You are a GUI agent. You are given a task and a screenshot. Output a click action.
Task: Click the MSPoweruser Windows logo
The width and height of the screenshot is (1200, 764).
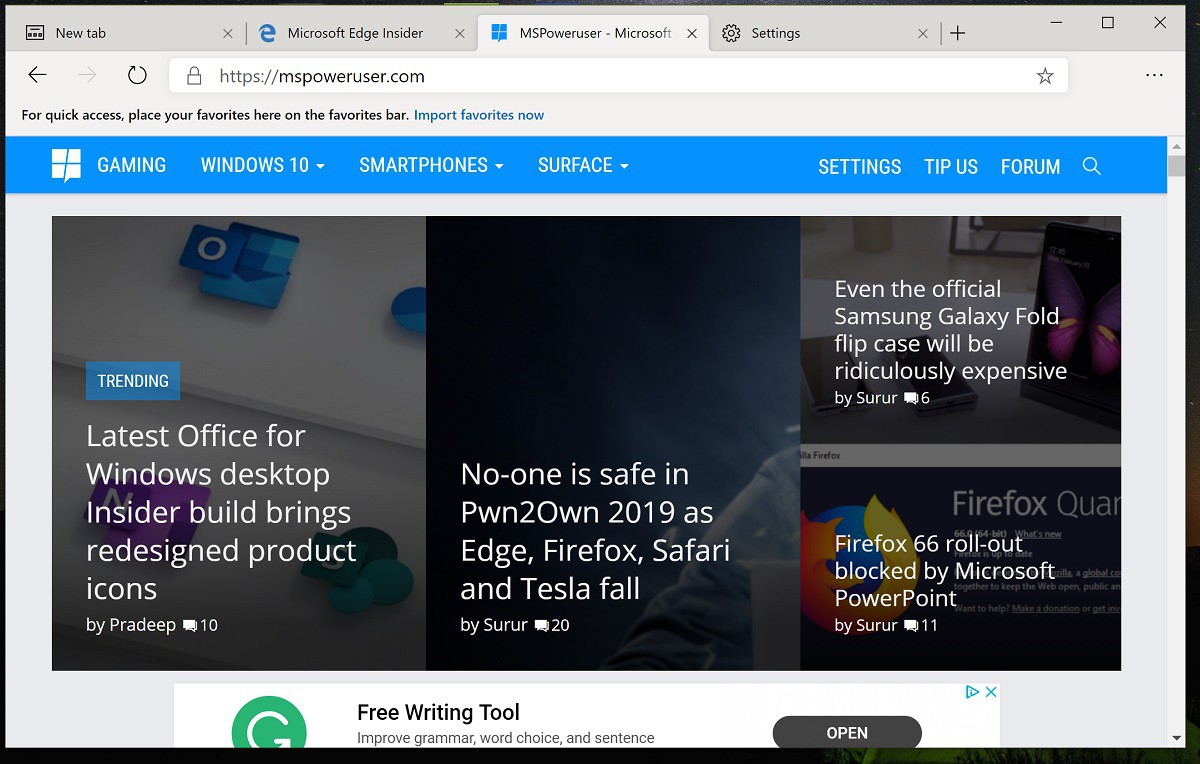[66, 165]
